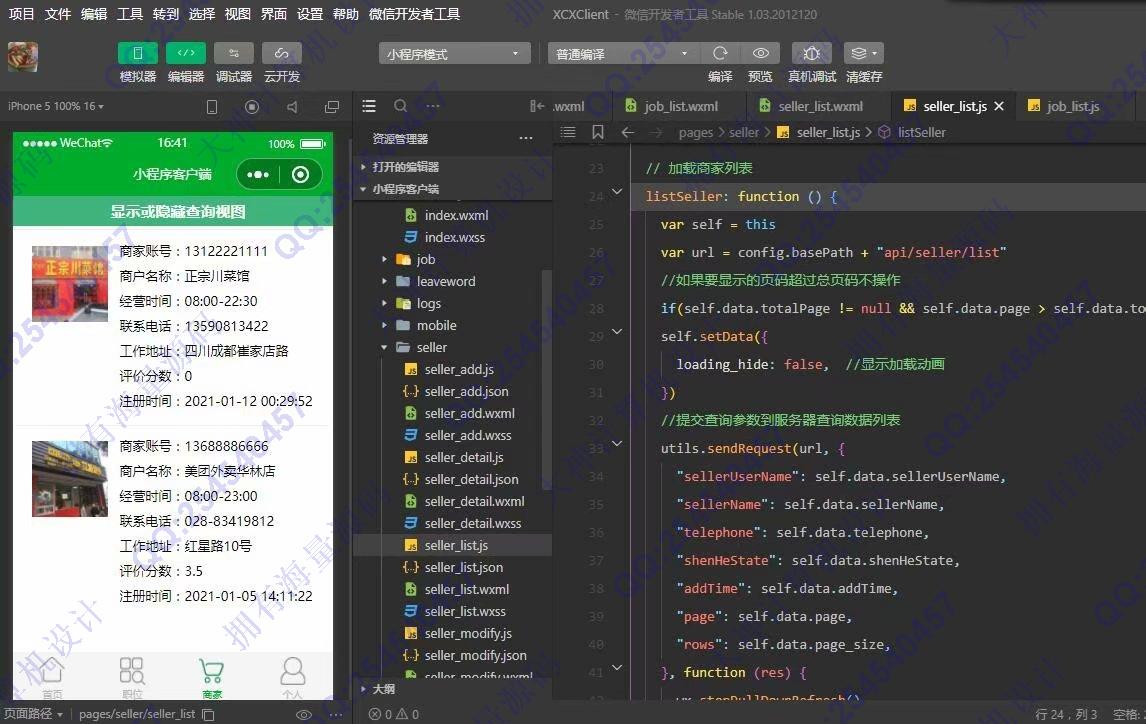
Task: Select the 商家 cart tab
Action: (x=212, y=678)
